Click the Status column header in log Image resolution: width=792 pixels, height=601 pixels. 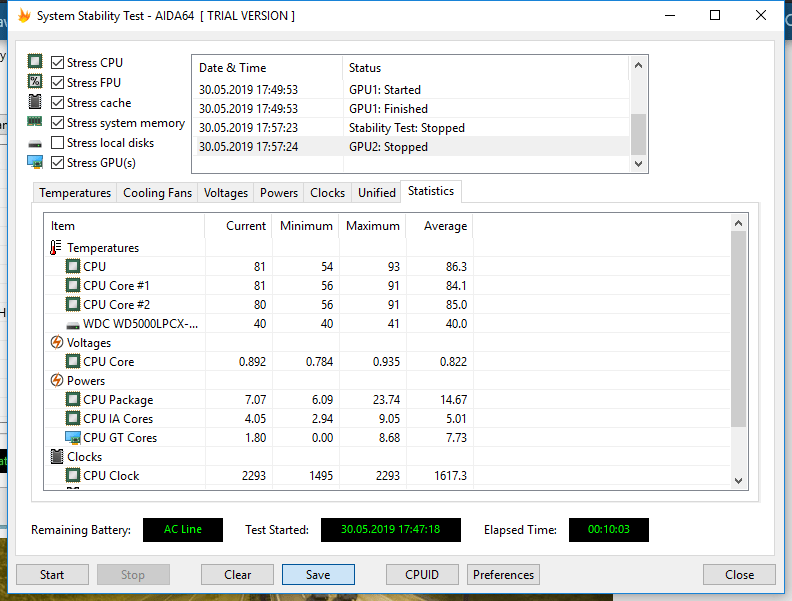point(486,68)
